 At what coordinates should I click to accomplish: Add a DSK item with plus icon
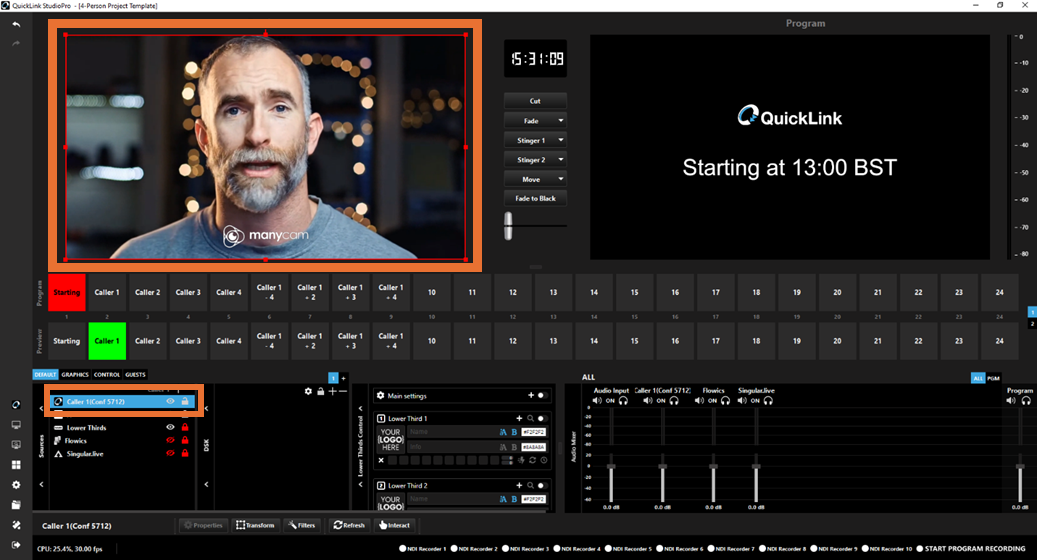[332, 391]
